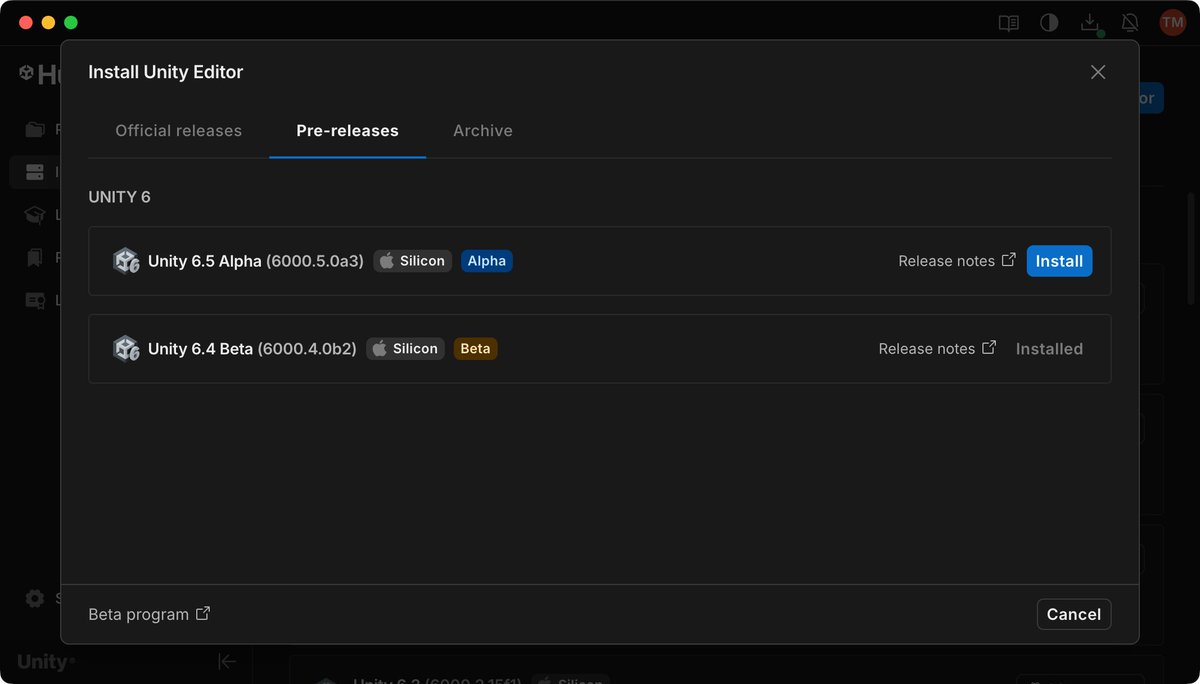Open release notes for Unity 6.5 Alpha
Viewport: 1200px width, 684px height.
[x=957, y=261]
